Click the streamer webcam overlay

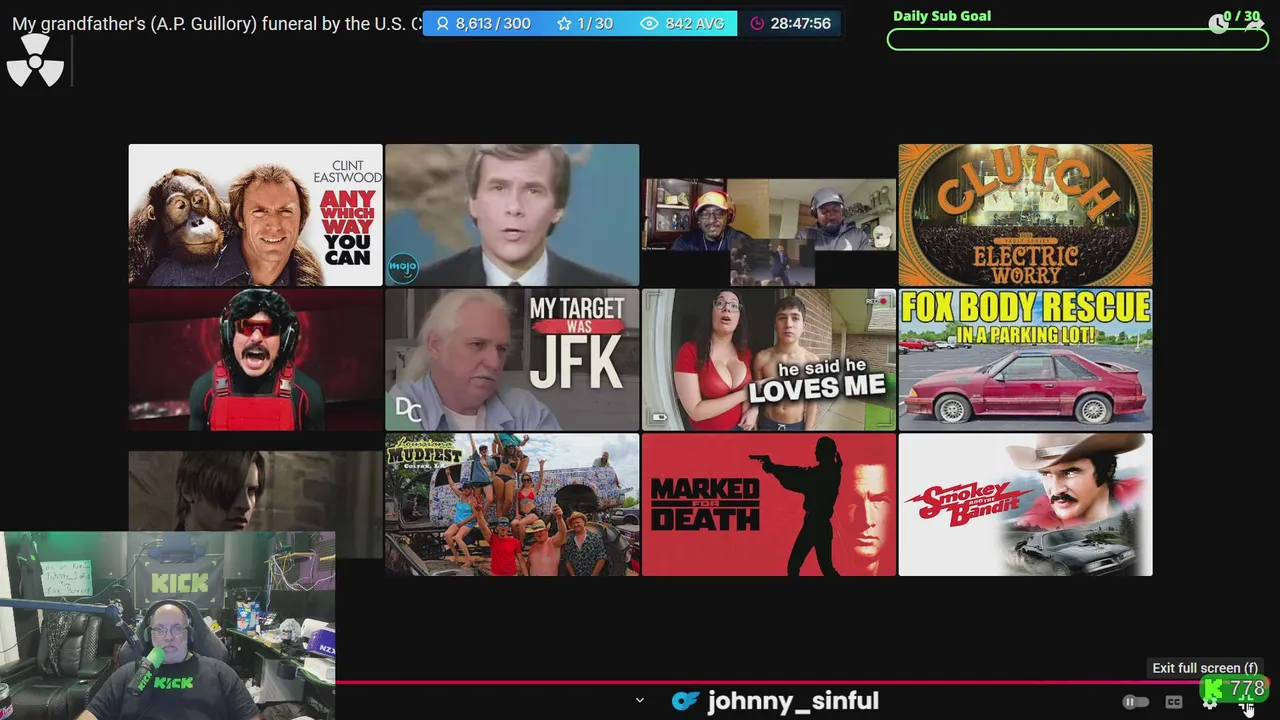coord(167,625)
